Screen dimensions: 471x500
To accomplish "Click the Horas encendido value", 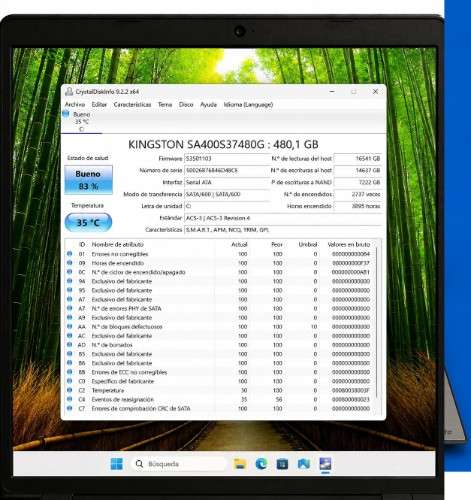I will 358,206.
